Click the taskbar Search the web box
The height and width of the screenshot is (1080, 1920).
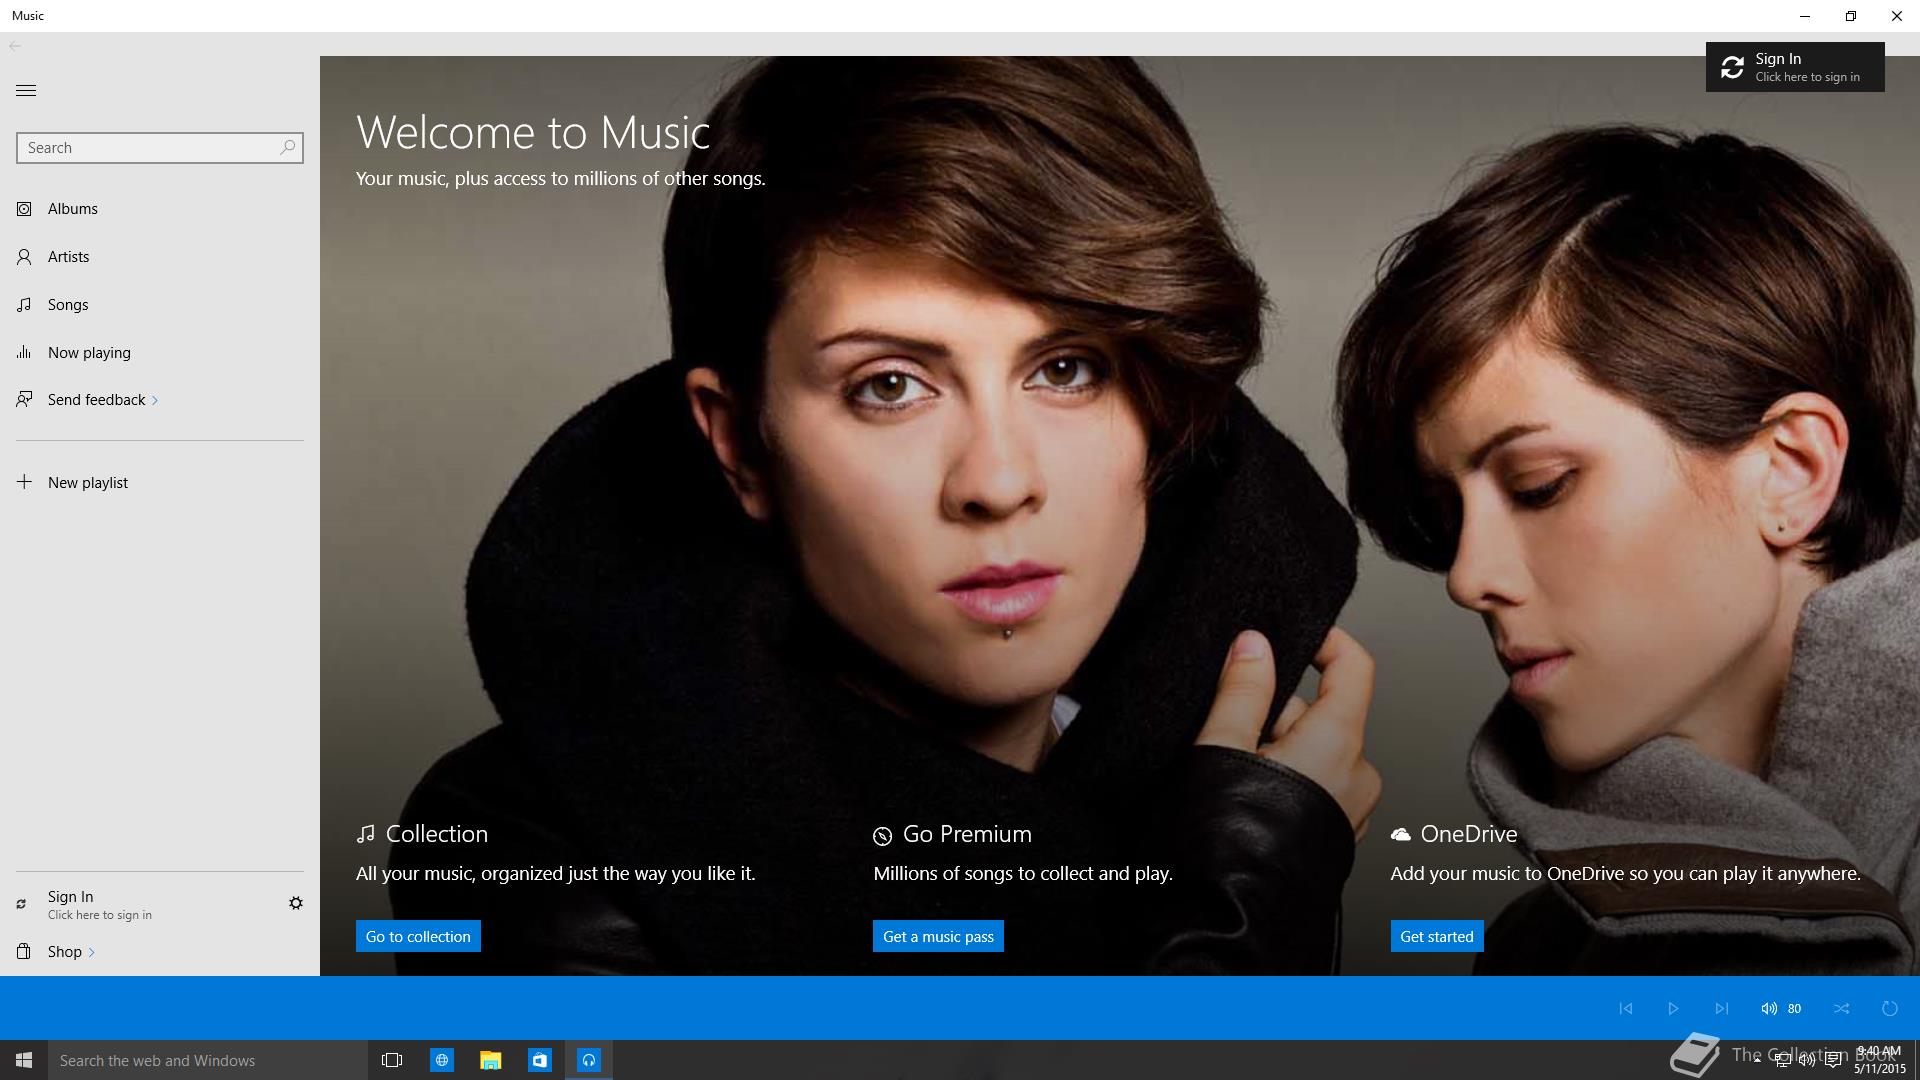[x=208, y=1060]
